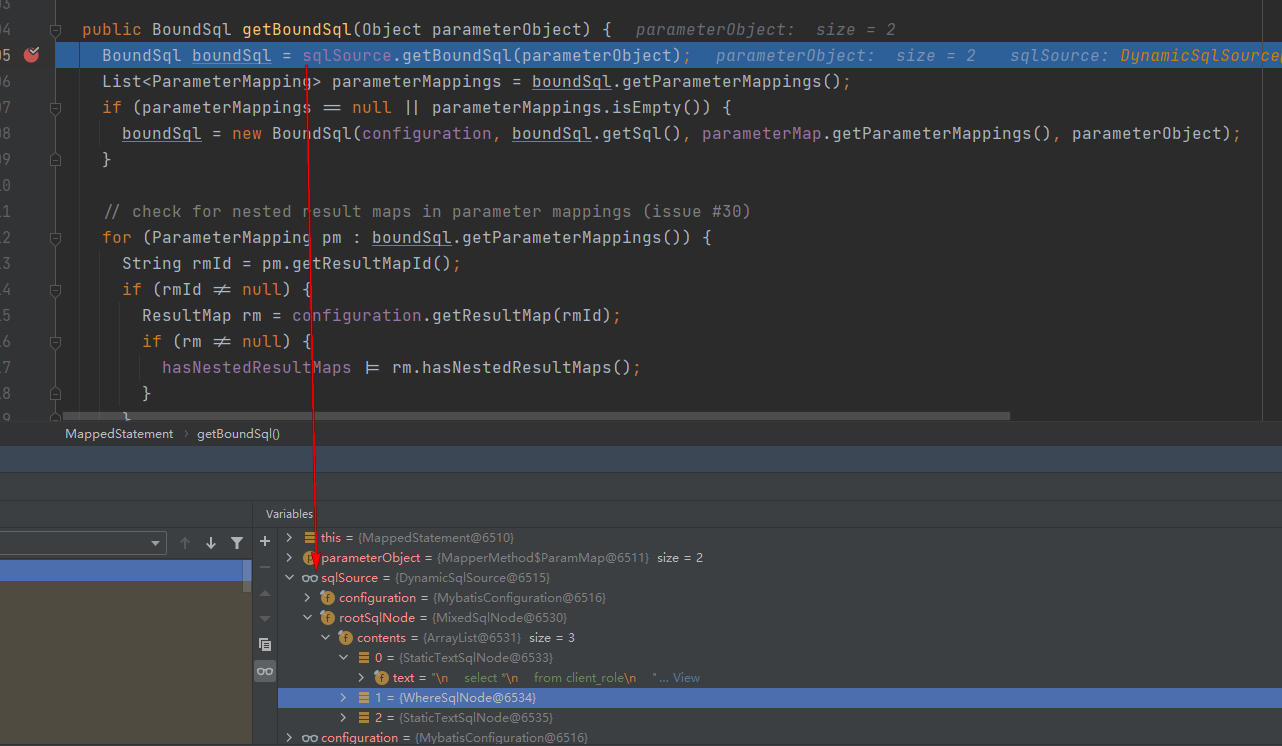Expand element 2 StaticTextSqlNode@6535

click(x=344, y=718)
